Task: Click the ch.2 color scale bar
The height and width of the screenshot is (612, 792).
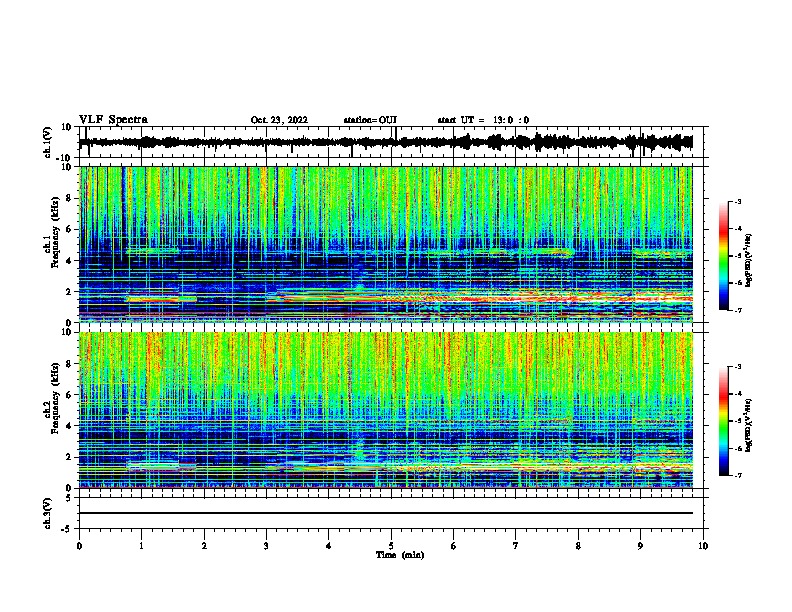Action: coord(724,421)
